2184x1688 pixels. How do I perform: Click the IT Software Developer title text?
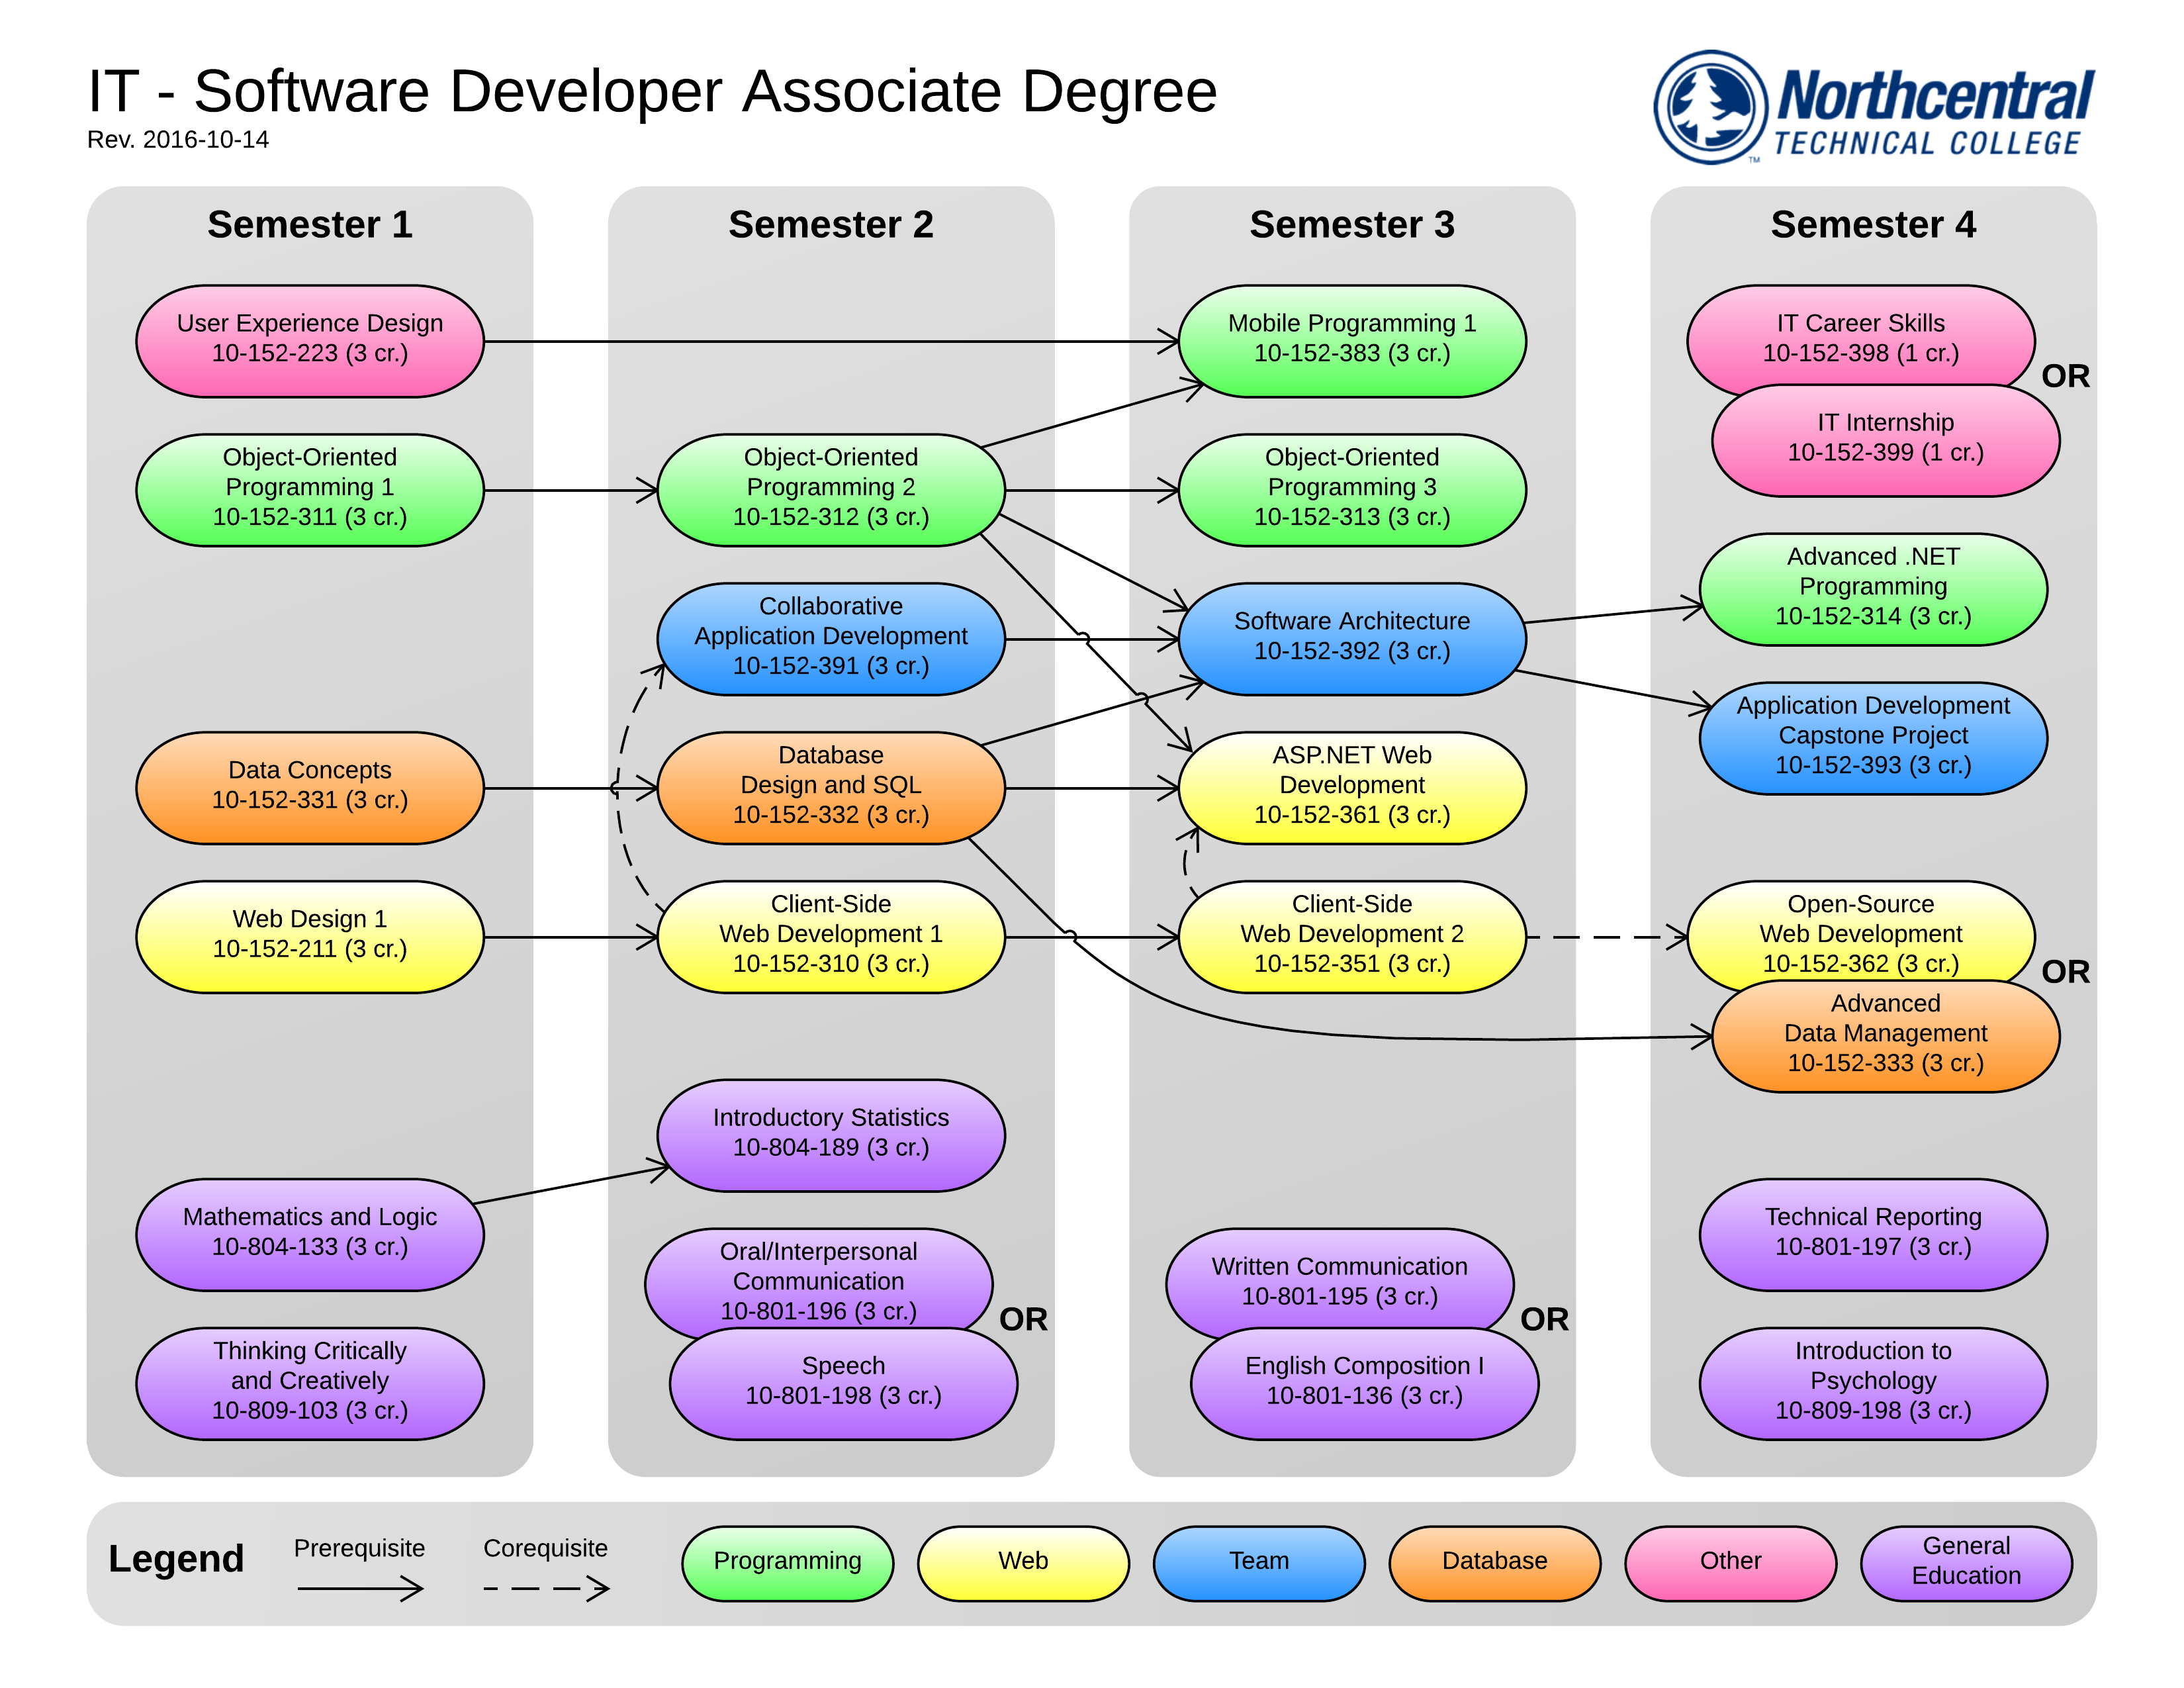(652, 92)
